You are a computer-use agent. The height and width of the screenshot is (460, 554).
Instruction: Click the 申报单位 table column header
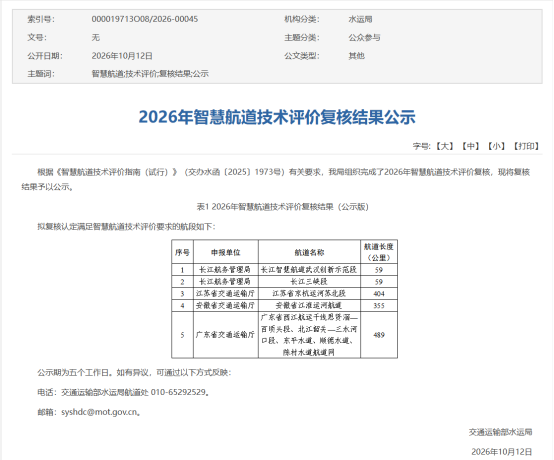tap(225, 252)
